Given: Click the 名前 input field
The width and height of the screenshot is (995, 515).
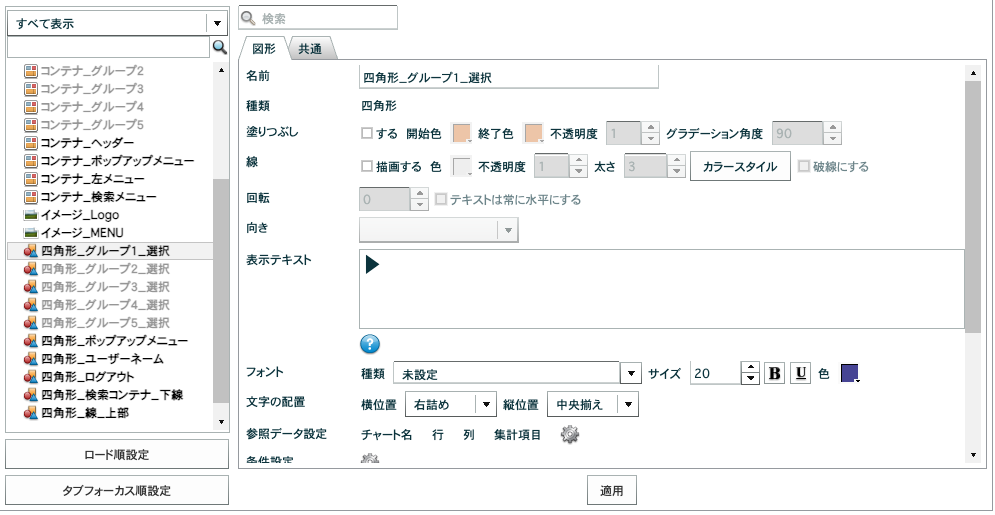Looking at the screenshot, I should click(x=509, y=77).
